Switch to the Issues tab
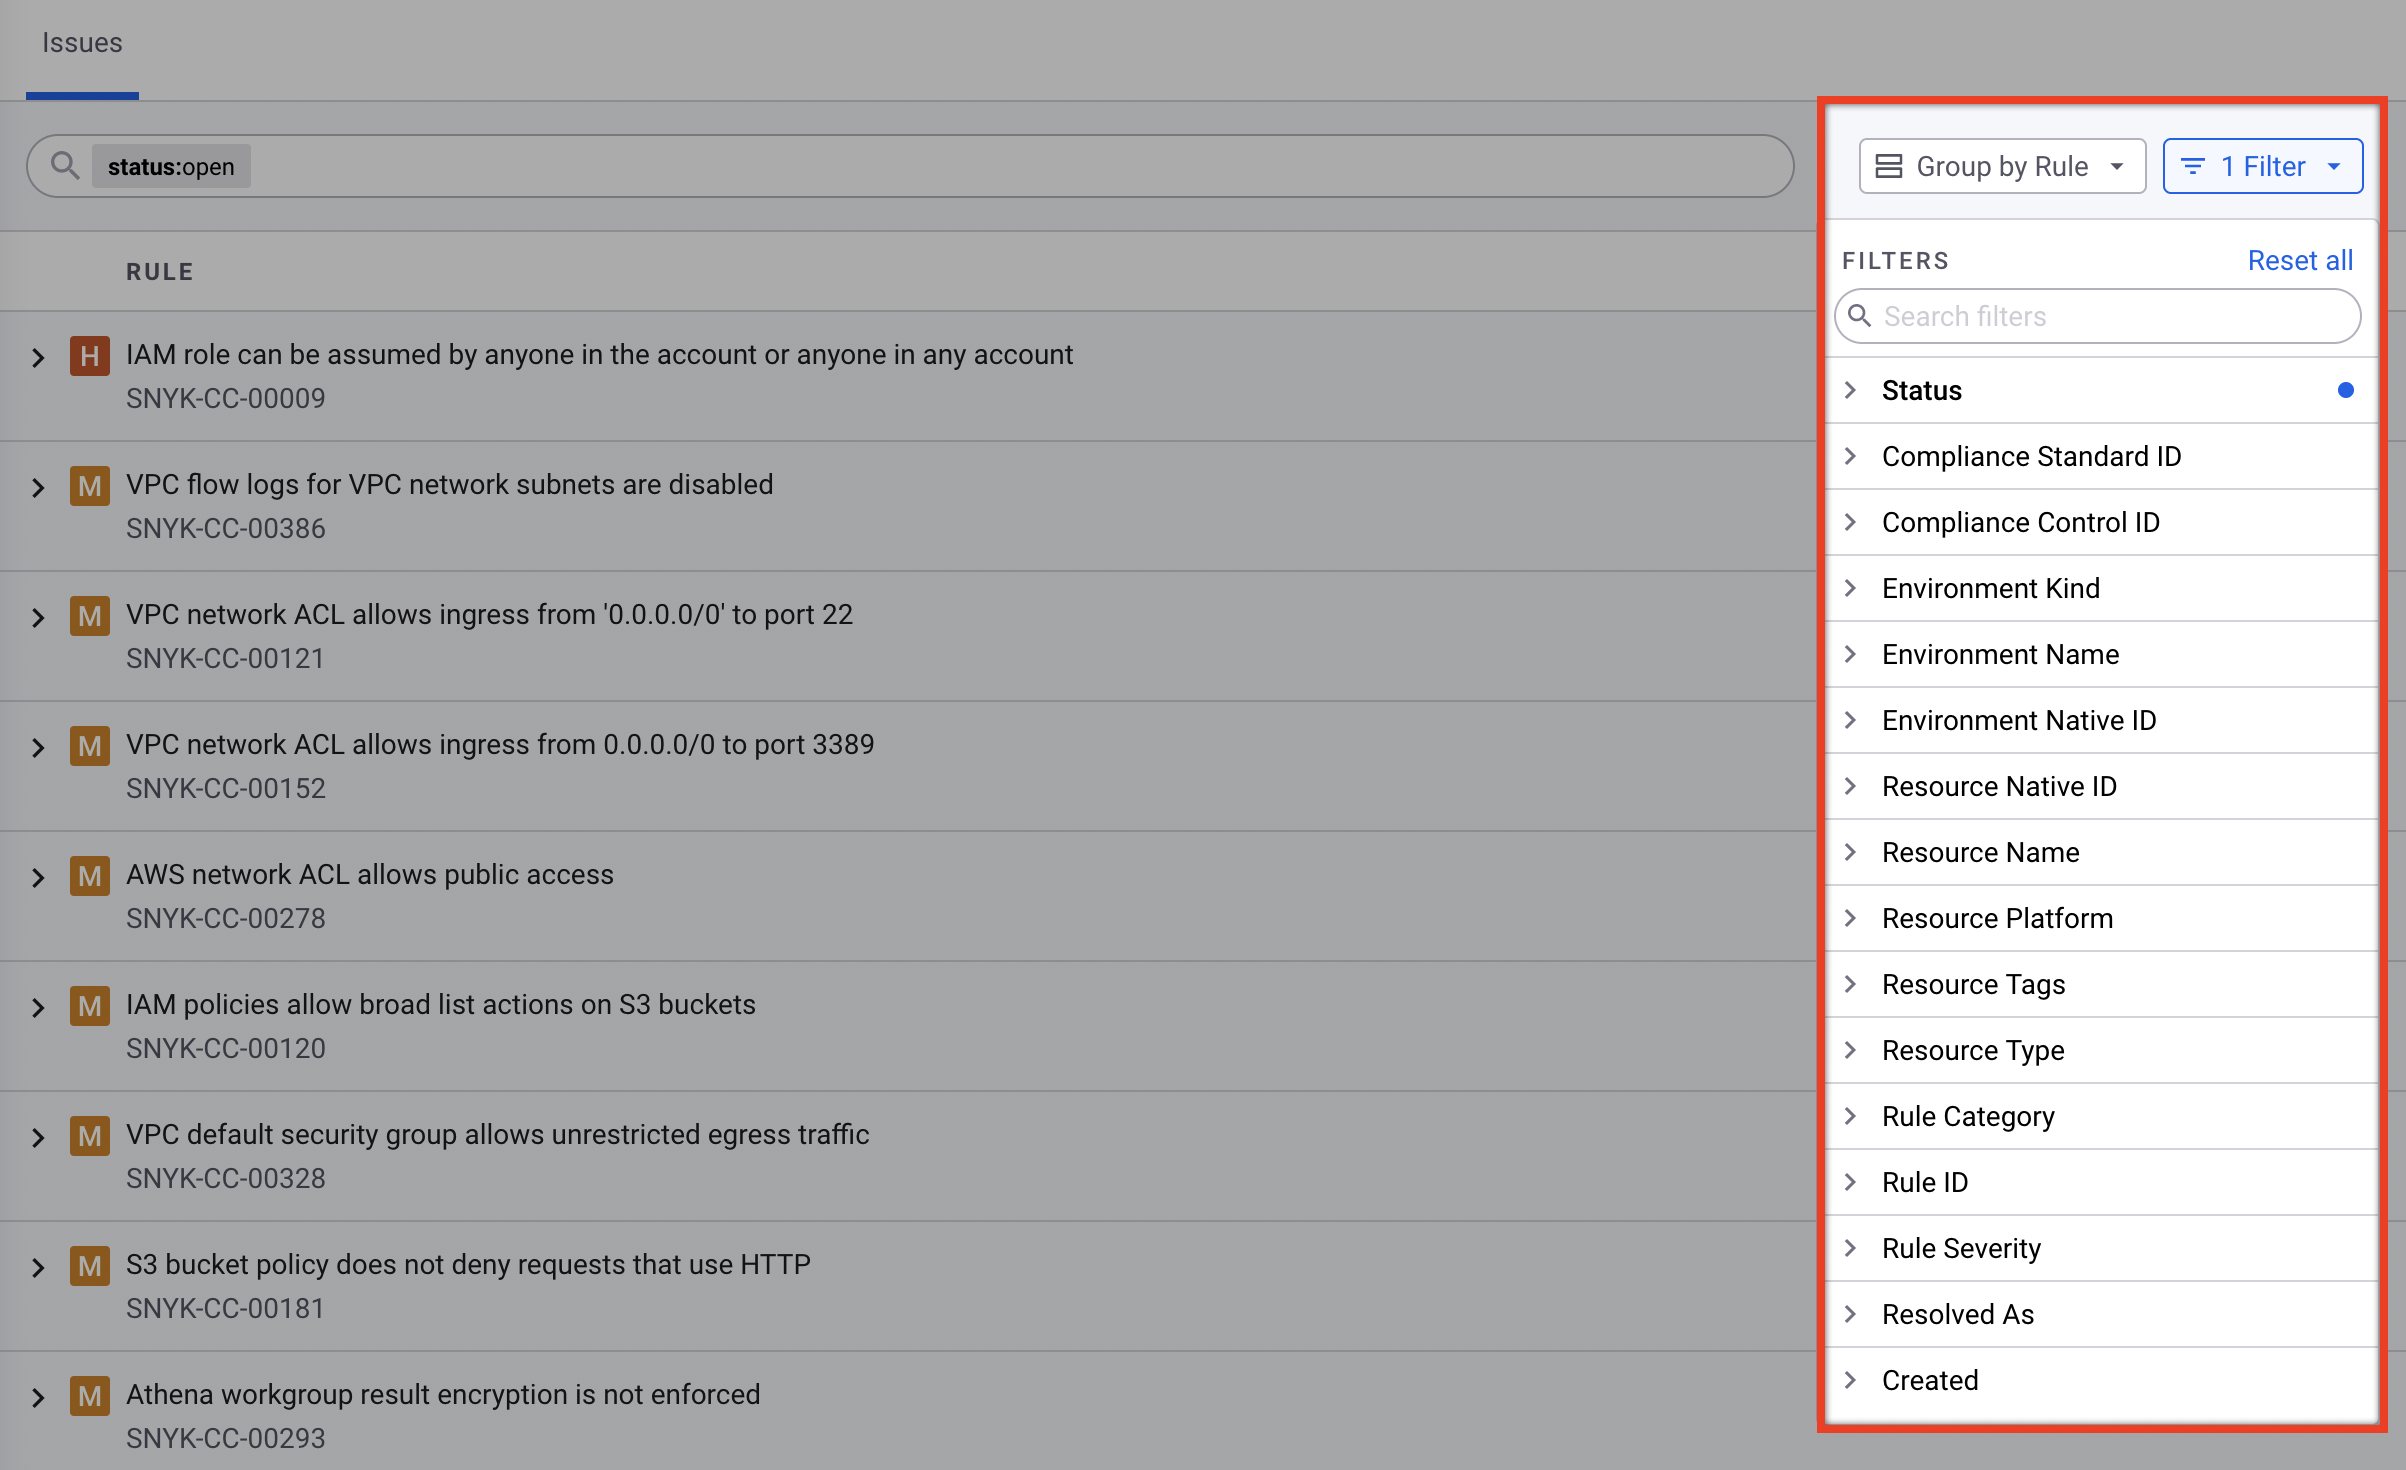Image resolution: width=2406 pixels, height=1470 pixels. point(82,43)
